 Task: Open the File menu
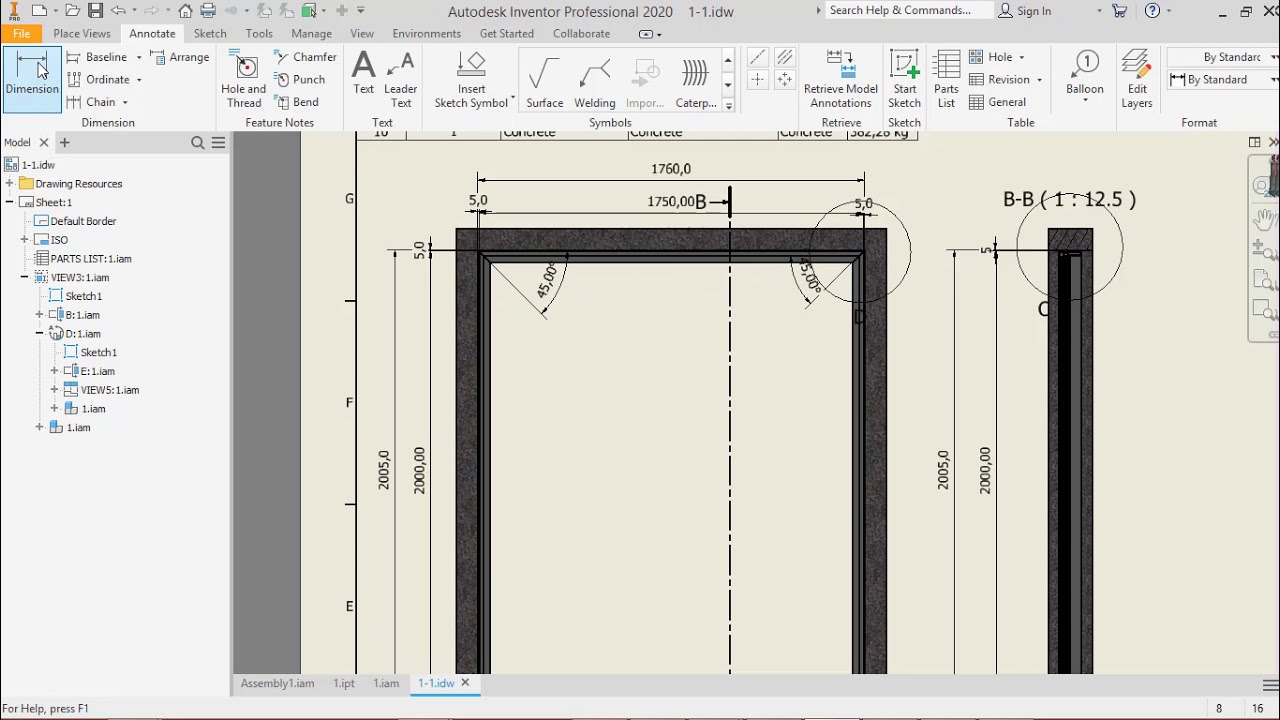click(21, 33)
